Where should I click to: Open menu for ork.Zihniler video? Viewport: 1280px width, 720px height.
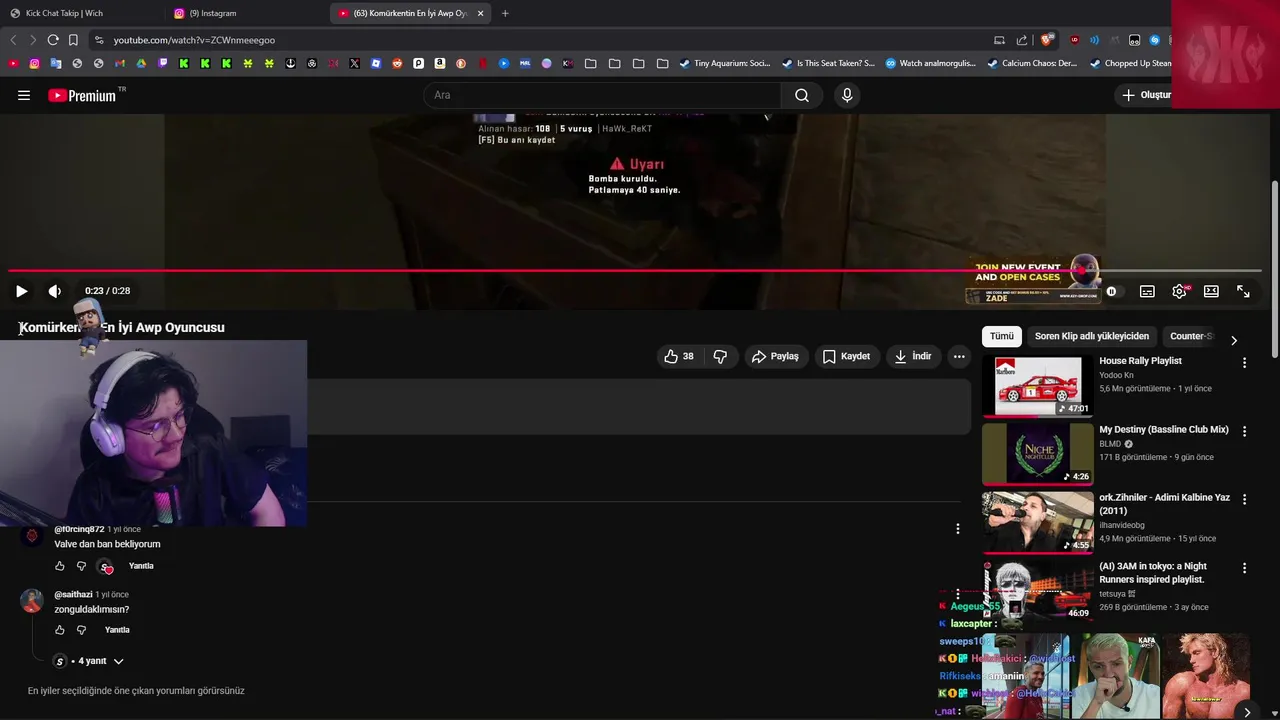tap(1244, 499)
